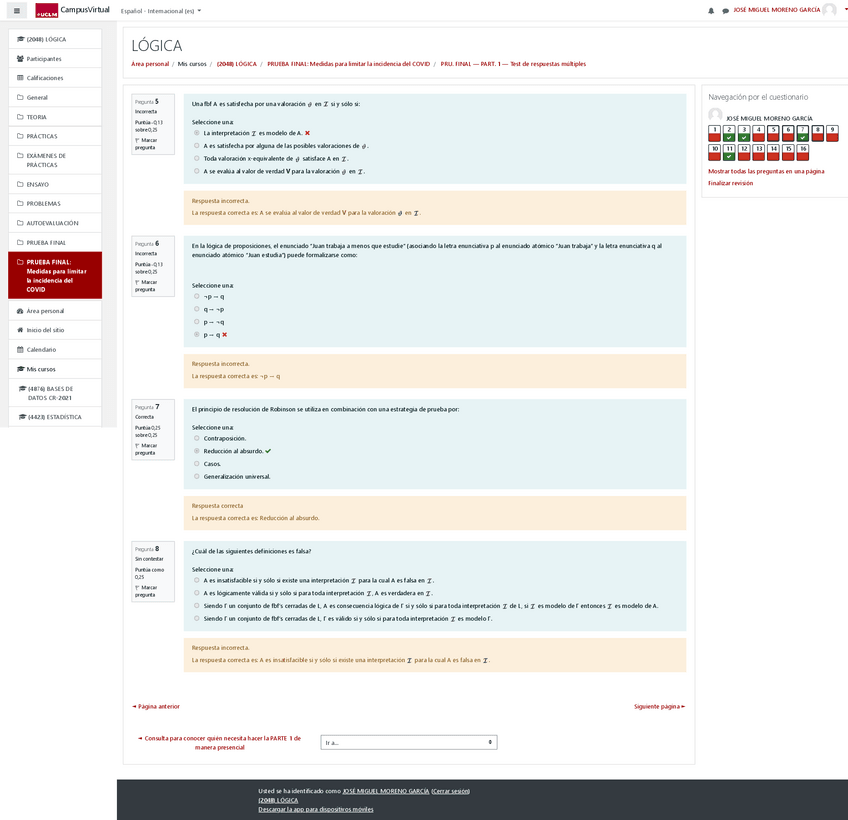Jump to question 16 in quiz navigation
This screenshot has width=848, height=820.
click(x=803, y=152)
